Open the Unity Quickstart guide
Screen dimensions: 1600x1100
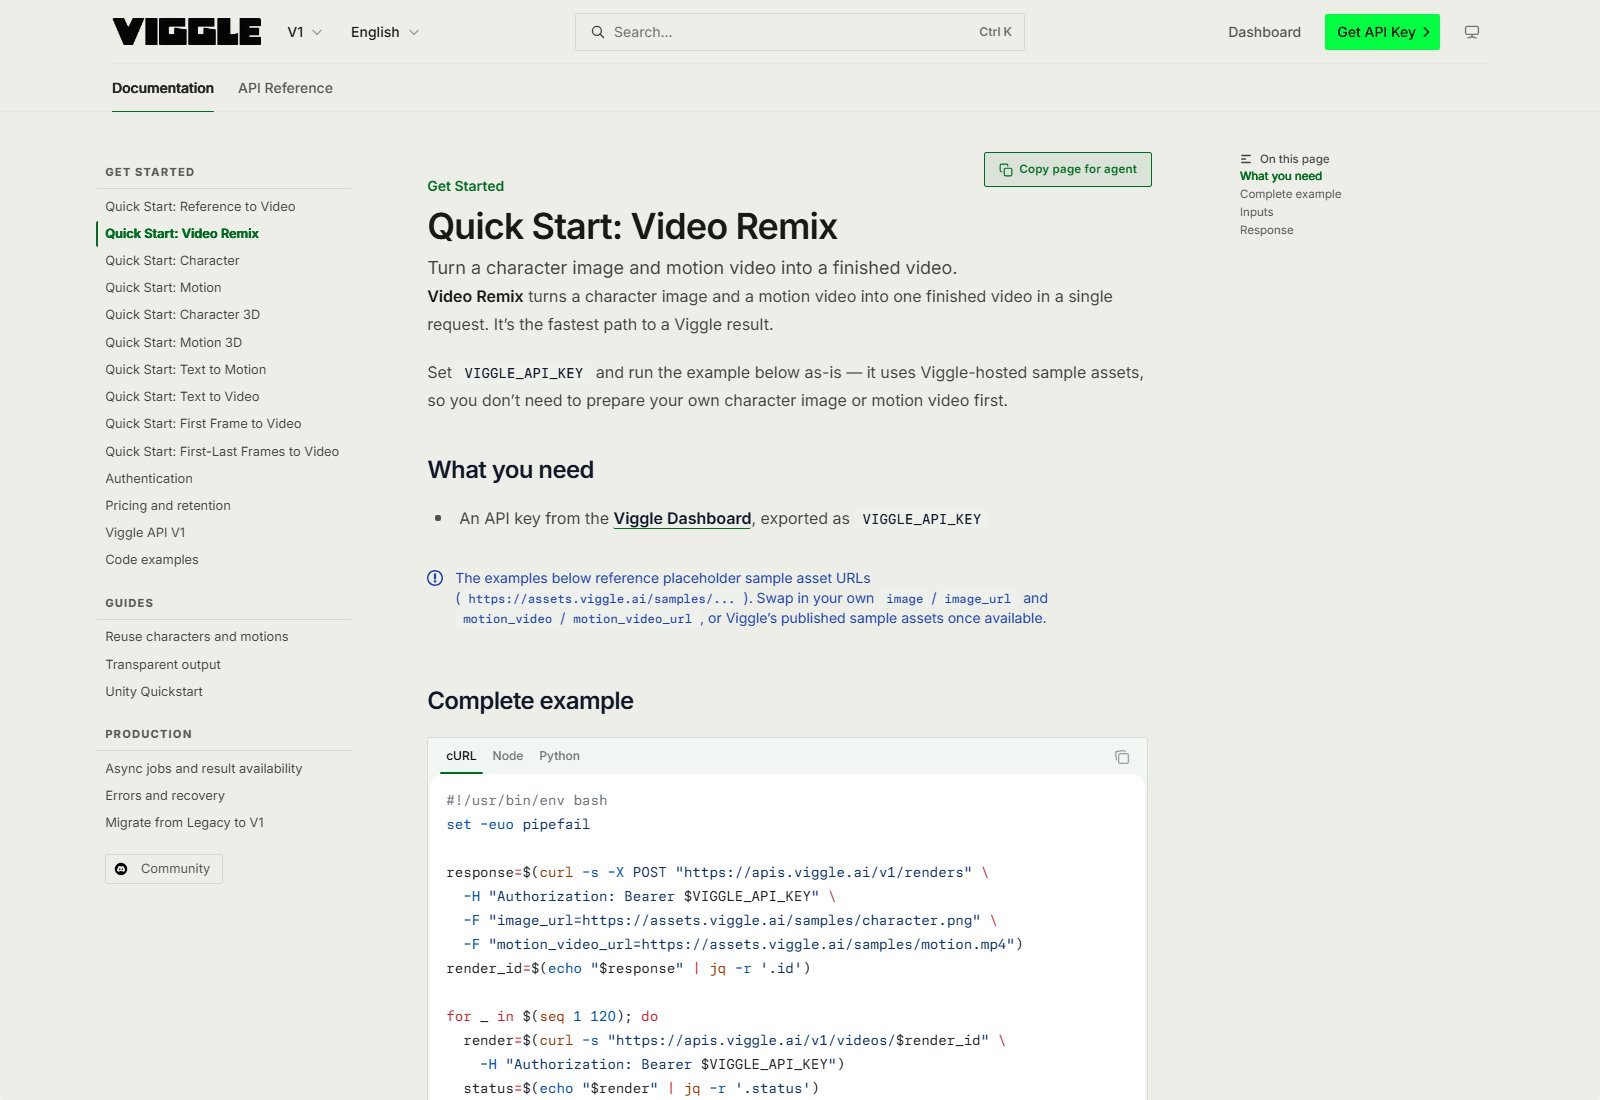click(154, 691)
